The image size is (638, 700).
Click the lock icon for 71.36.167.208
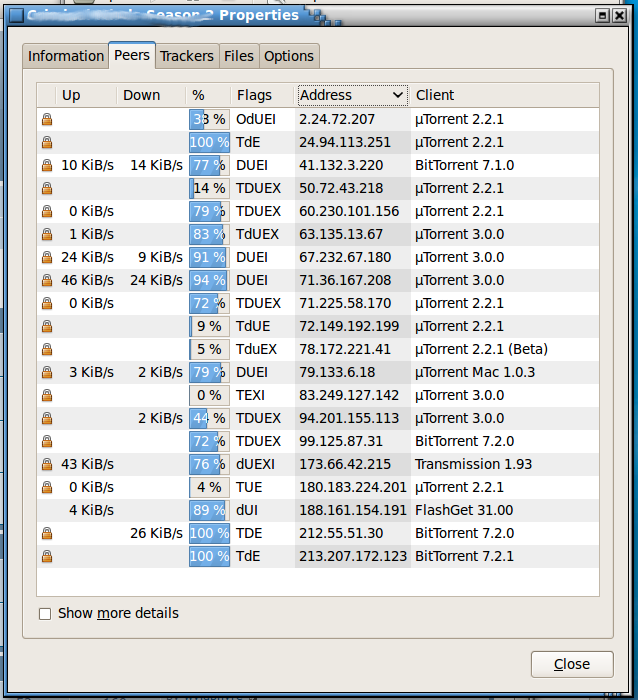[x=47, y=280]
